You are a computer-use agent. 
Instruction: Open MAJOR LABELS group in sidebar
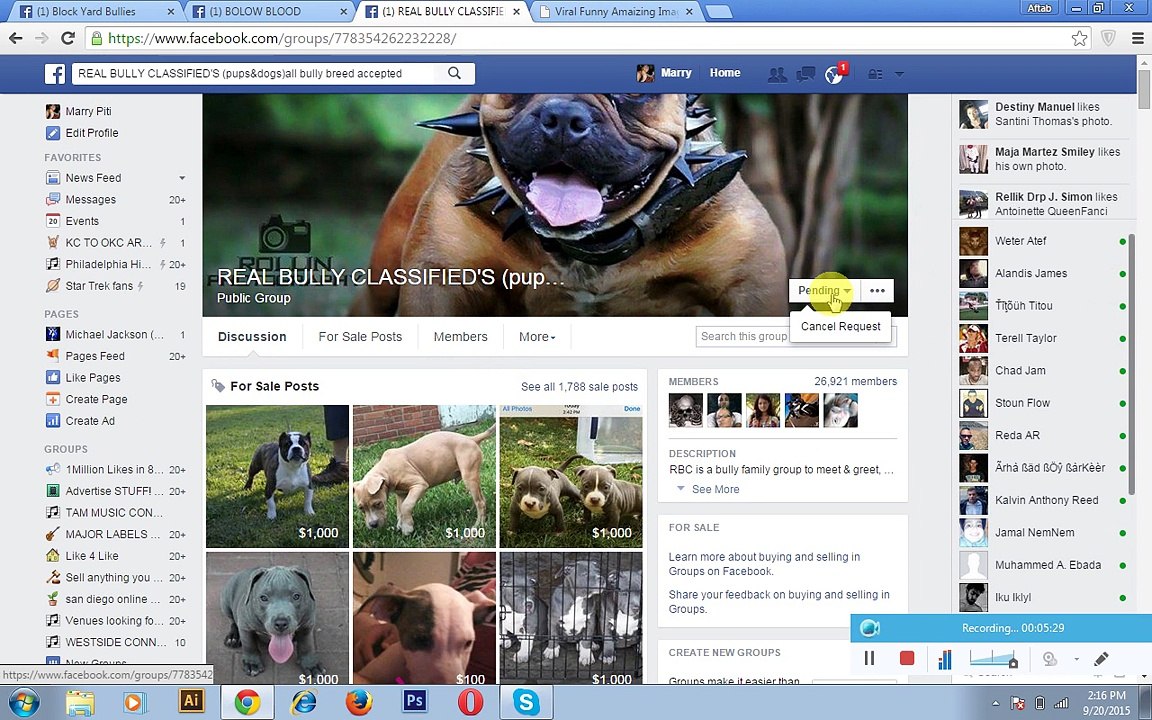point(112,534)
